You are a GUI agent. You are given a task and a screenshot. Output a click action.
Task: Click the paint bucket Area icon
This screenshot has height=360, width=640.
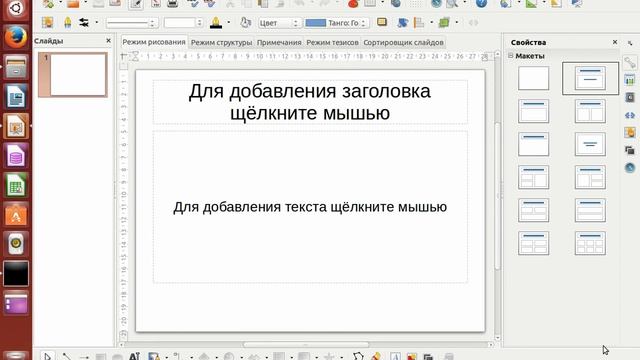point(245,22)
